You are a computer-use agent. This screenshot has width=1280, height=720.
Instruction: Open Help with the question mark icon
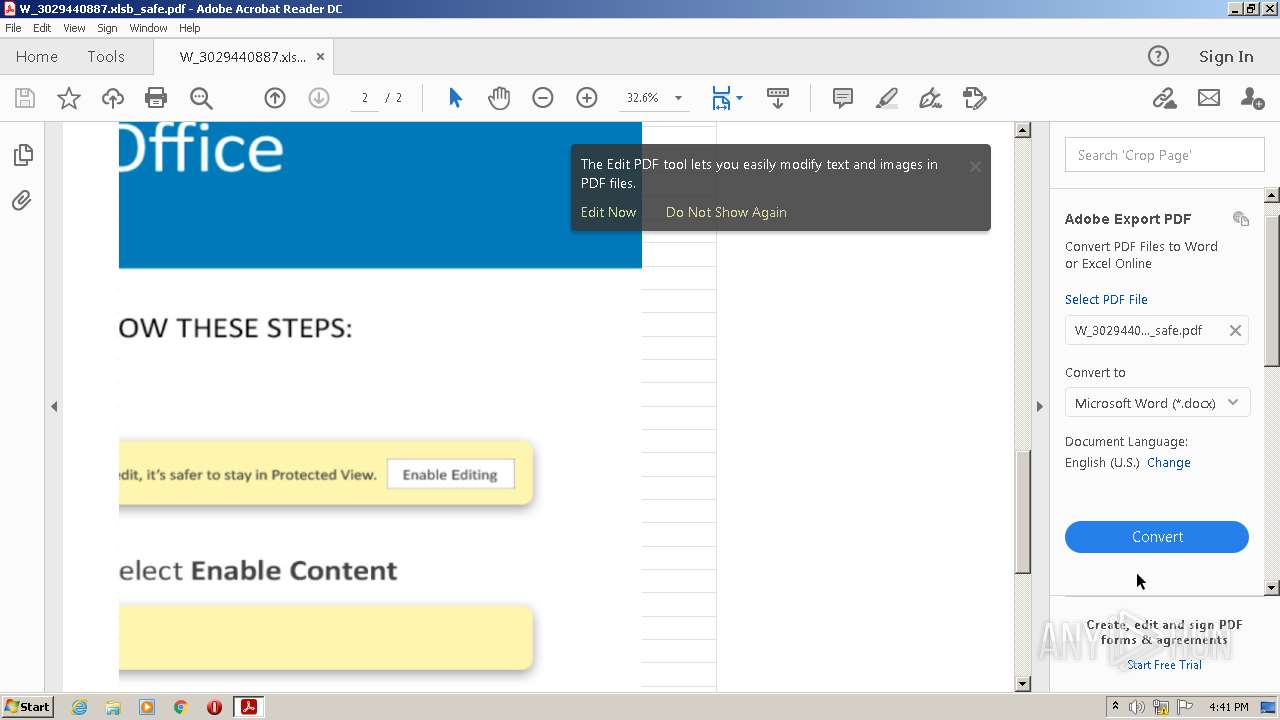[1158, 56]
